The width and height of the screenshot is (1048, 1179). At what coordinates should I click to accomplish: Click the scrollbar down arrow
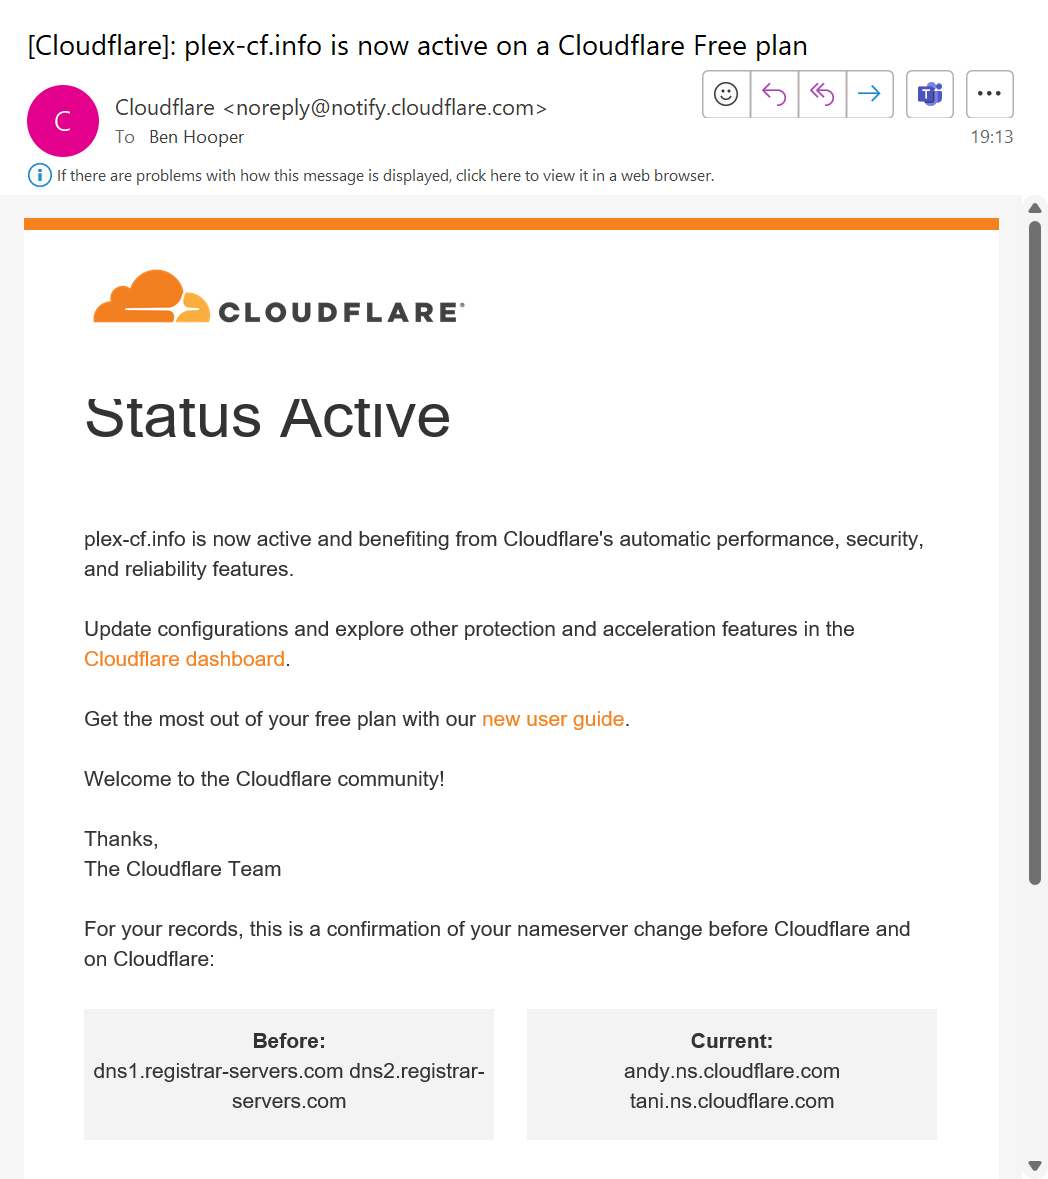coord(1034,1166)
